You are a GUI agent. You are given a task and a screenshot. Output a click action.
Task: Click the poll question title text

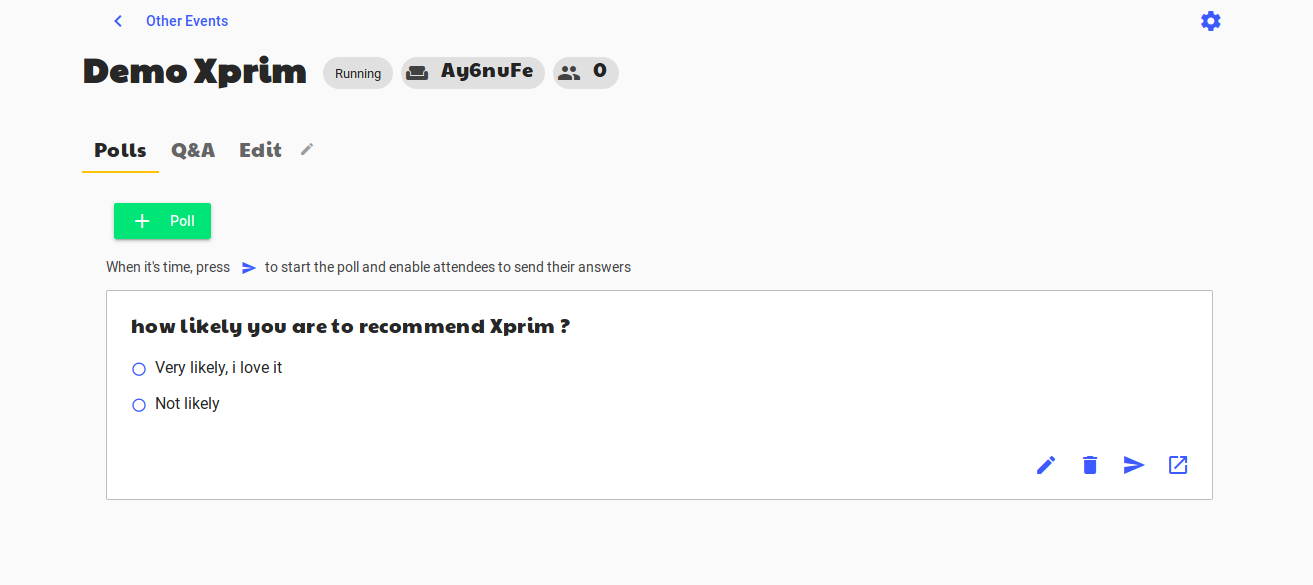(x=350, y=326)
